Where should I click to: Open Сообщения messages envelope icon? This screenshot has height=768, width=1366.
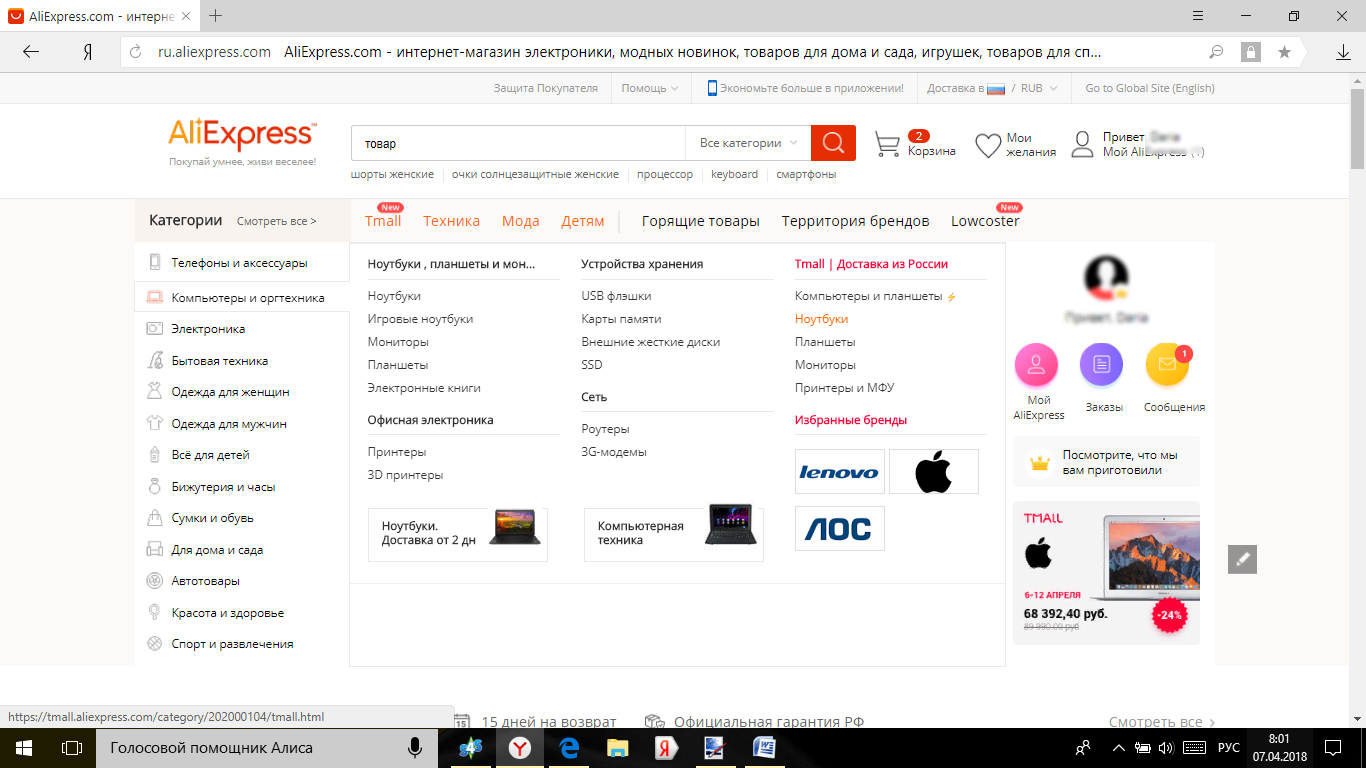pos(1167,365)
